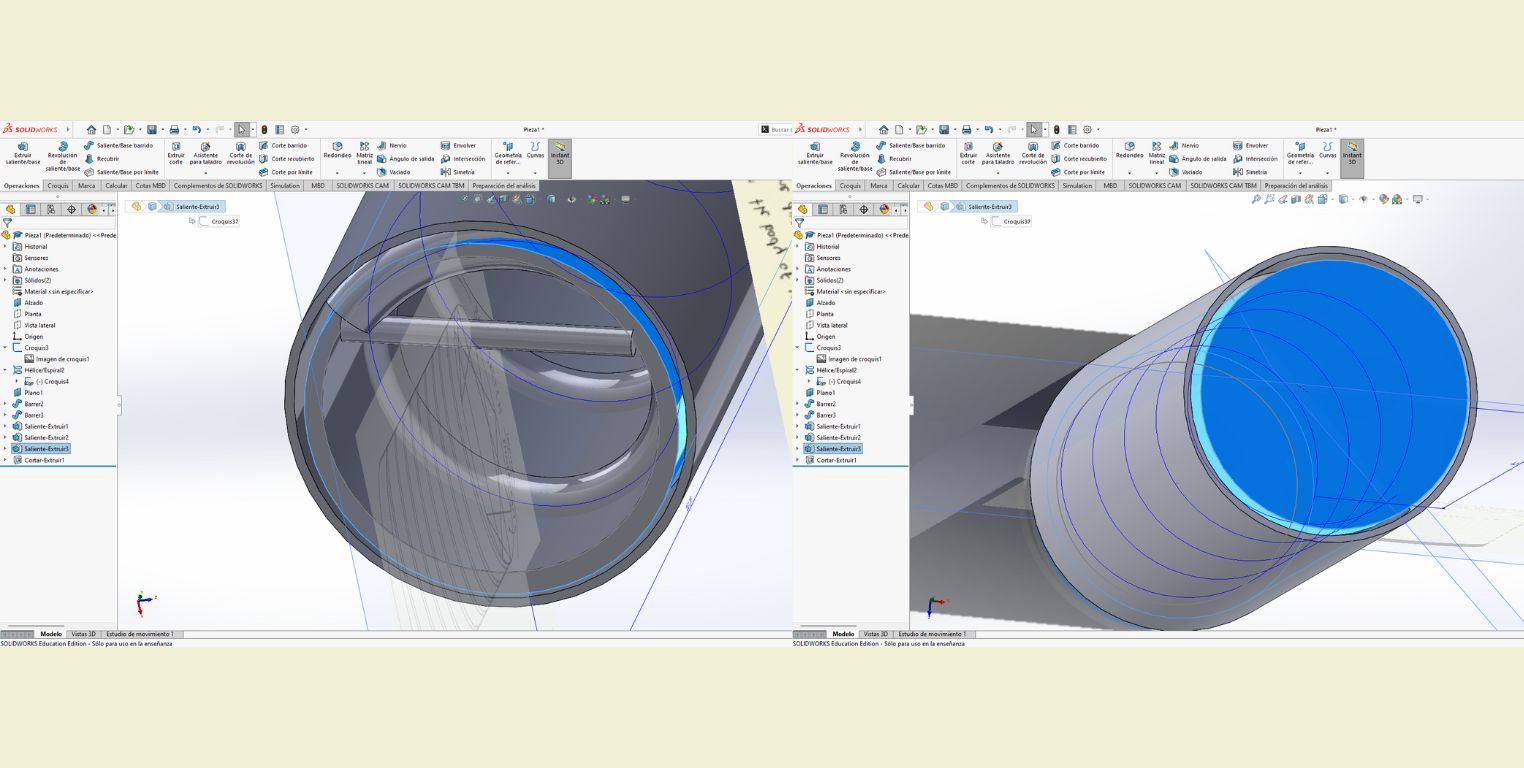Select Extruir saliente/base in left window

(22, 152)
